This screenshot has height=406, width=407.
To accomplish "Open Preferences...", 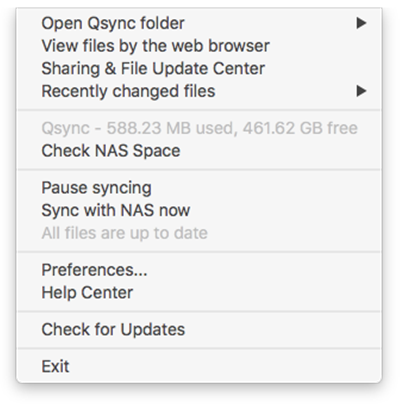I will click(x=199, y=270).
